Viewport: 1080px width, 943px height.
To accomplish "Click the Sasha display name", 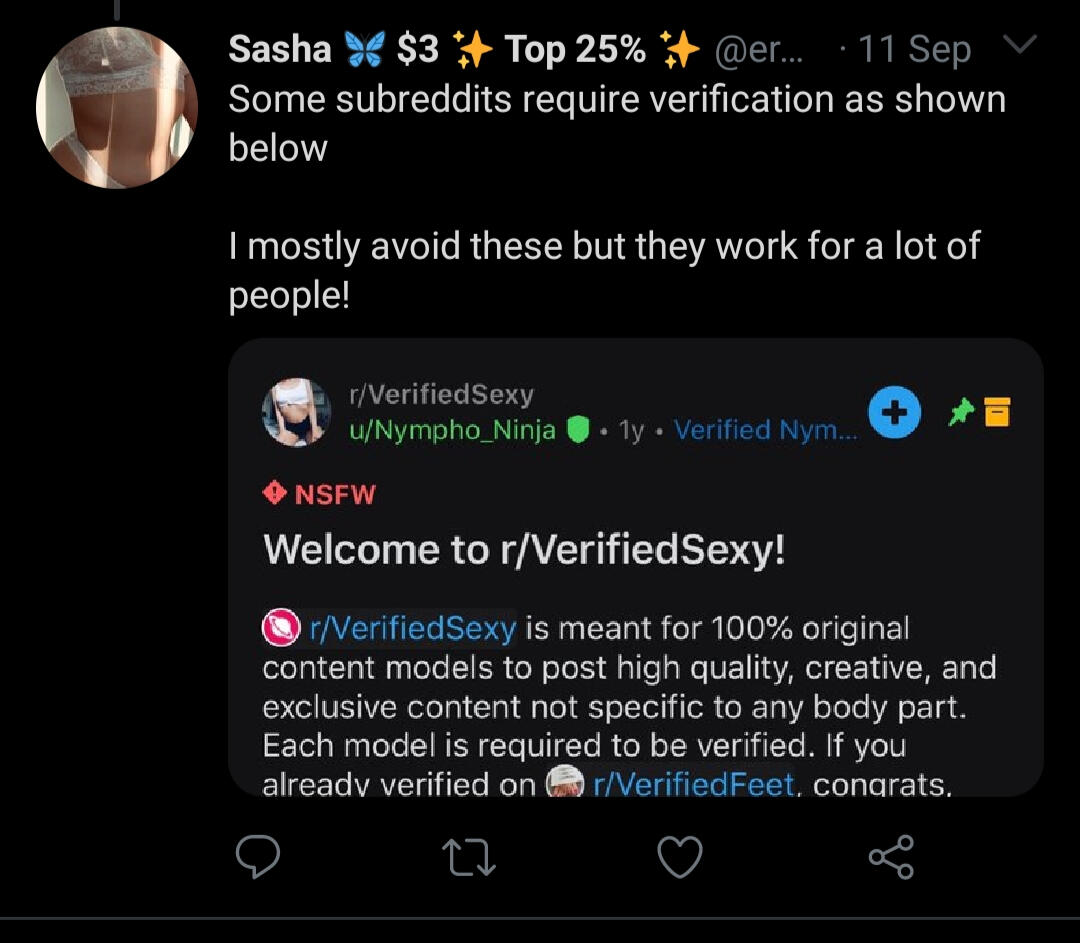I will click(279, 48).
